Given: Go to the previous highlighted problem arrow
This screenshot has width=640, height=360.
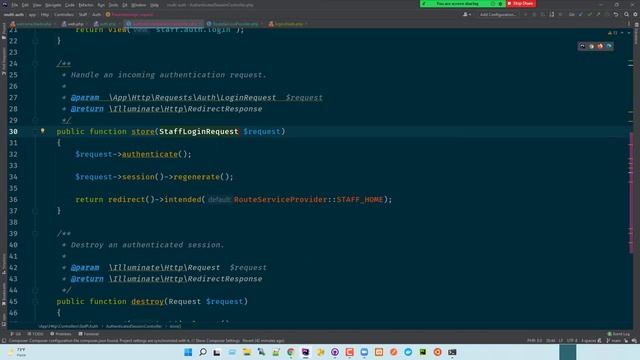Looking at the screenshot, I should click(x=622, y=33).
